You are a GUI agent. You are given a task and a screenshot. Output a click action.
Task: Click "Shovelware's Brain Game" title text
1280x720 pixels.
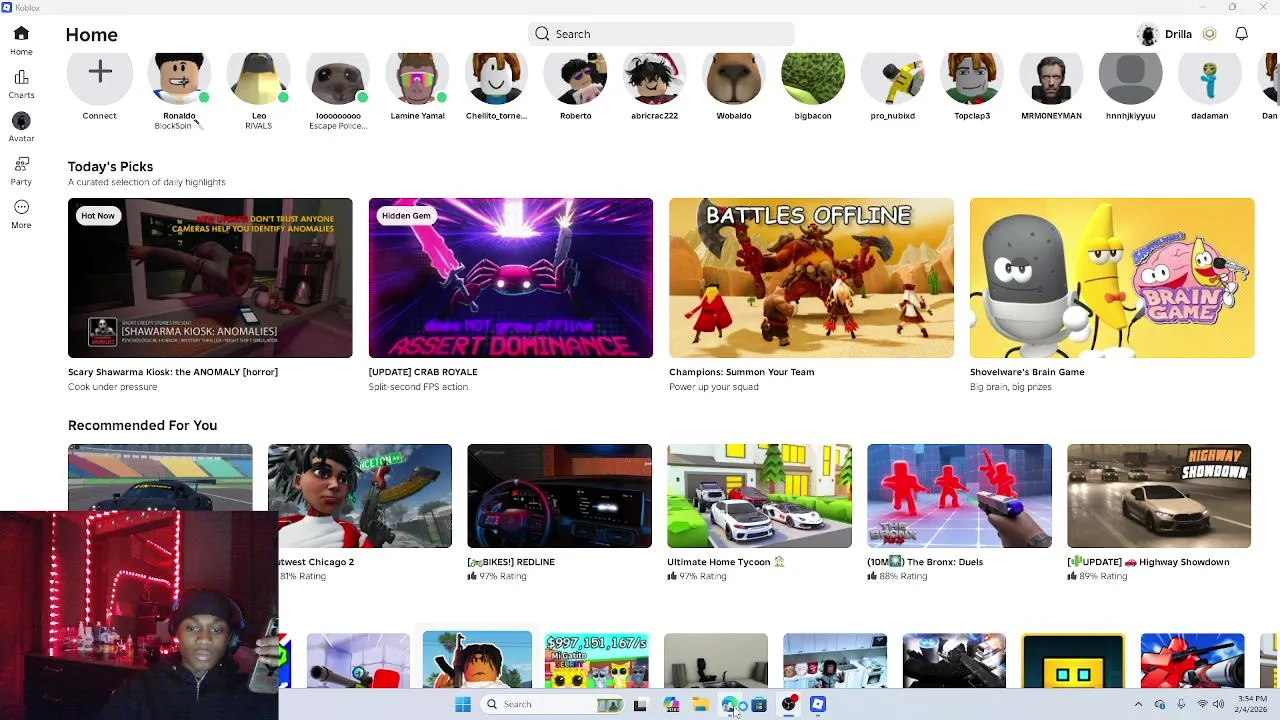[1027, 372]
